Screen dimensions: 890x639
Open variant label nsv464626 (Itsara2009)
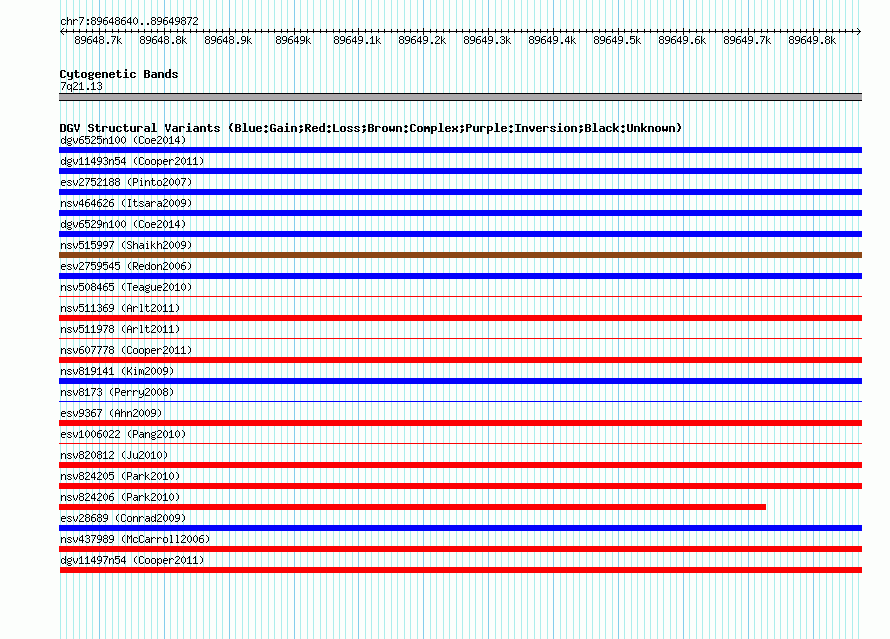(x=126, y=203)
